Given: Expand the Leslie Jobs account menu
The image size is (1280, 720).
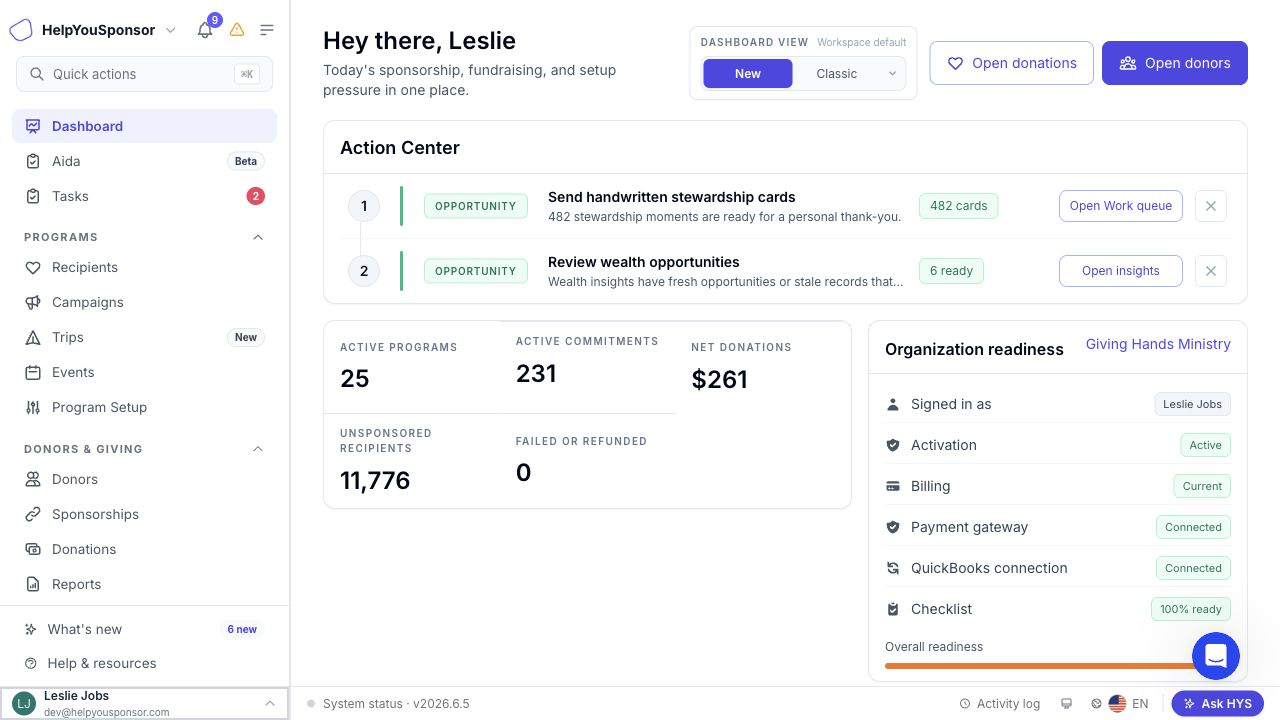Looking at the screenshot, I should coord(145,704).
